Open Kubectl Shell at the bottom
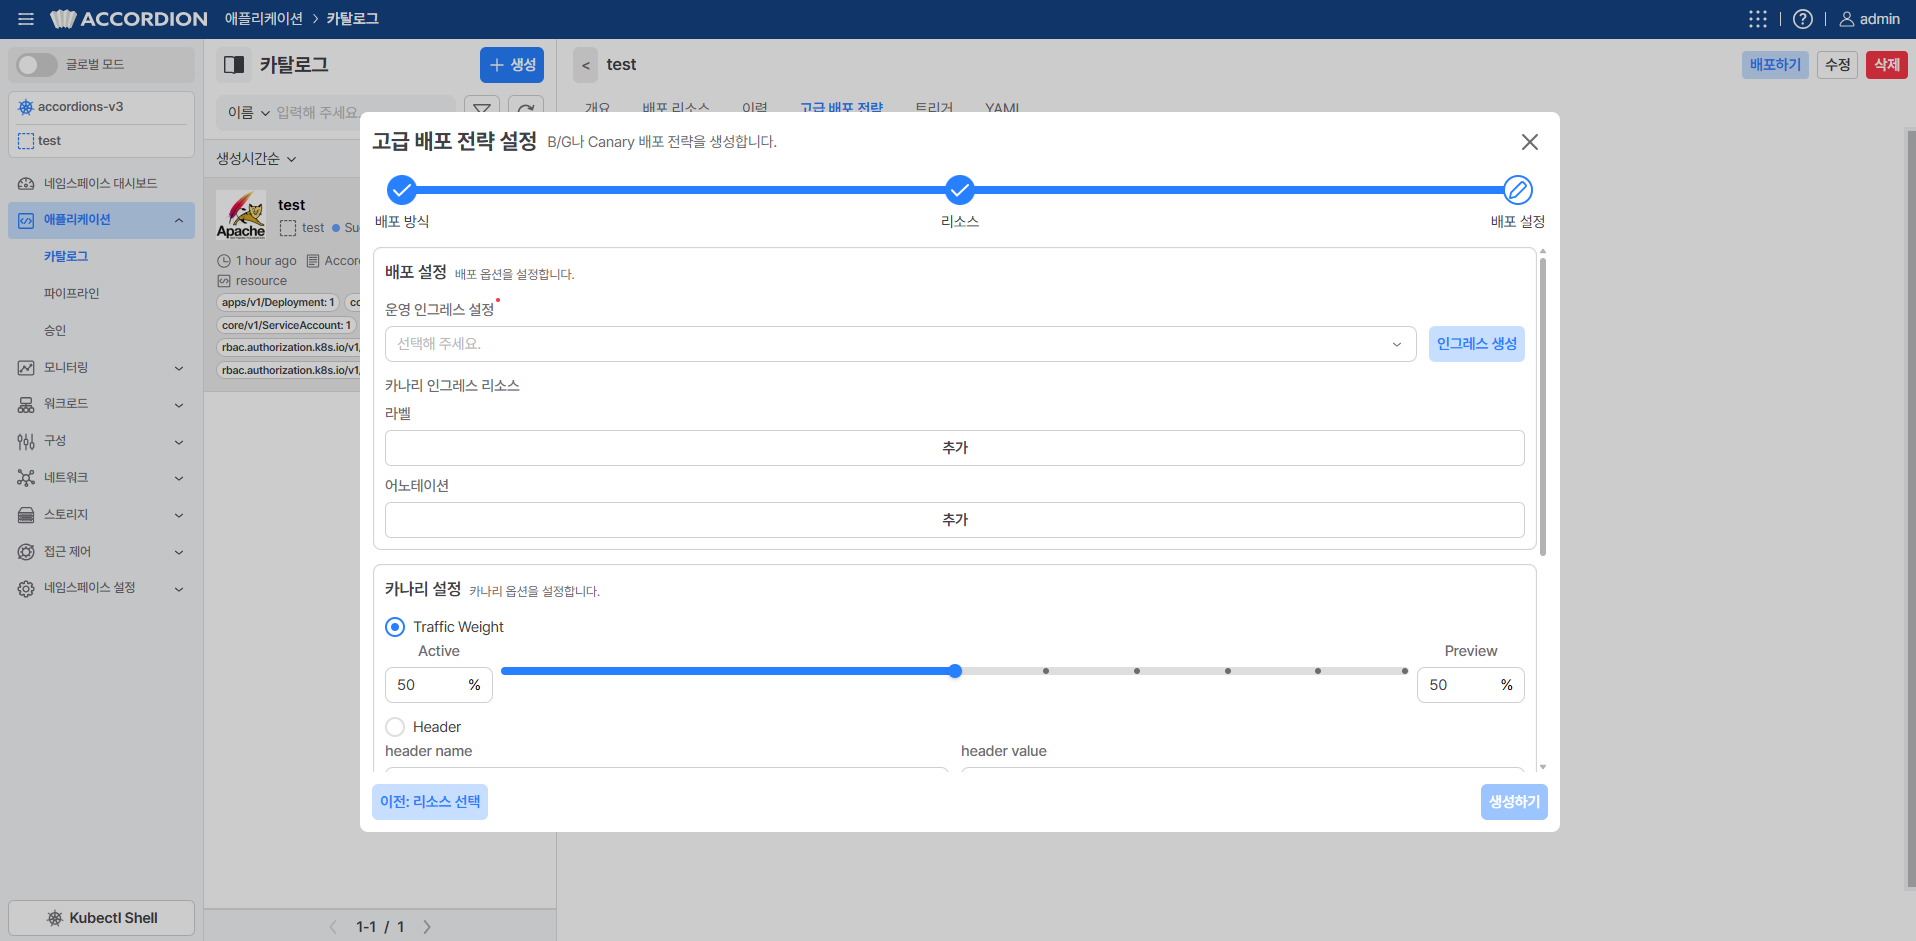Screen dimensions: 1916x941 102,918
